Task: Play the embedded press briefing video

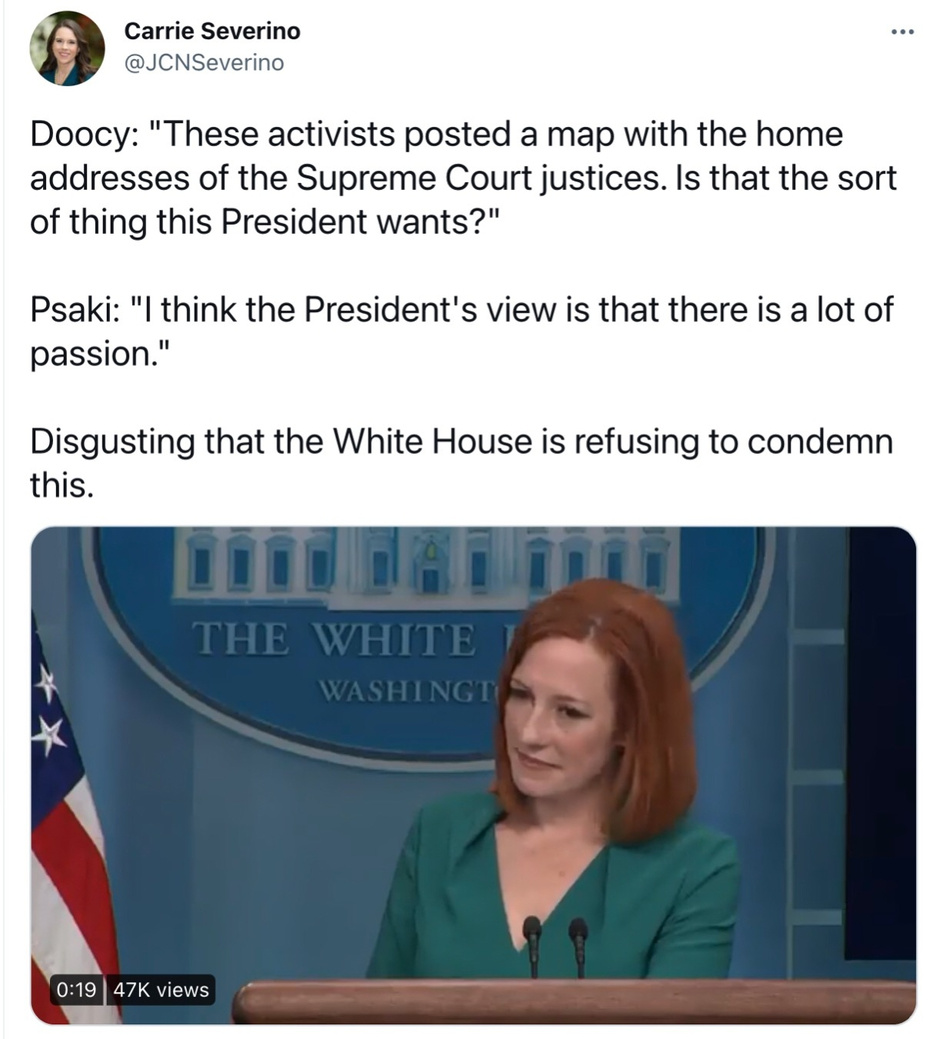Action: point(473,775)
